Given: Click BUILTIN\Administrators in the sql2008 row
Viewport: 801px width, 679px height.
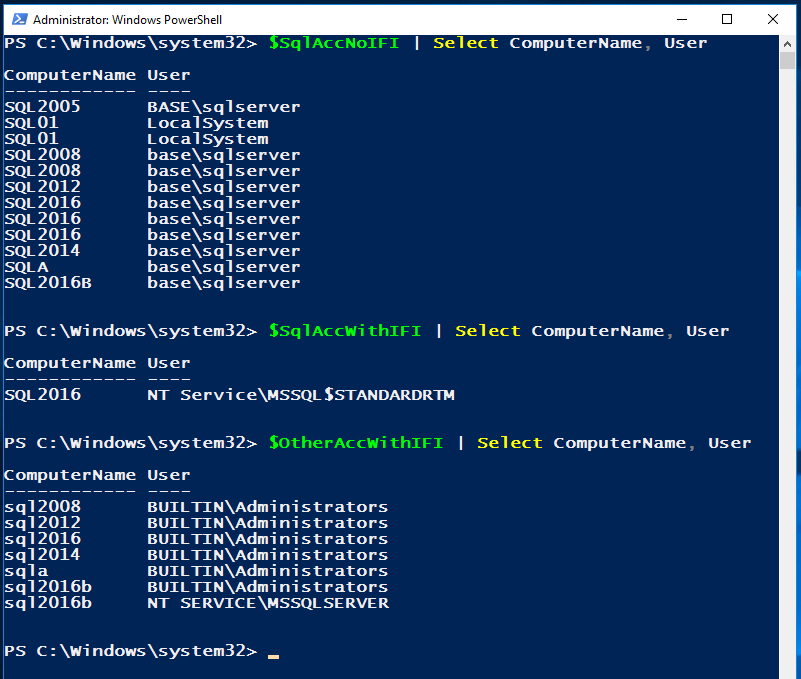Looking at the screenshot, I should point(268,507).
